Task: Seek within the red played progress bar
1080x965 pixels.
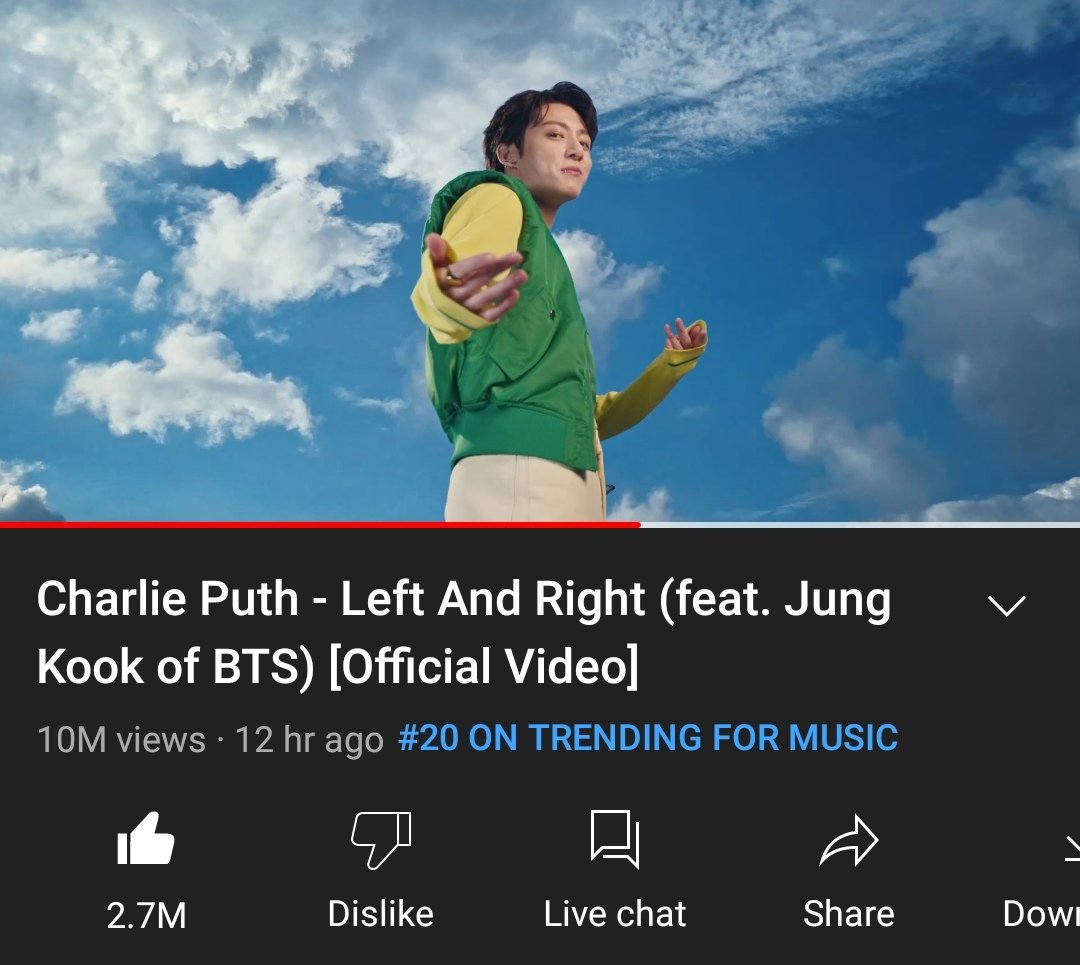Action: 320,525
